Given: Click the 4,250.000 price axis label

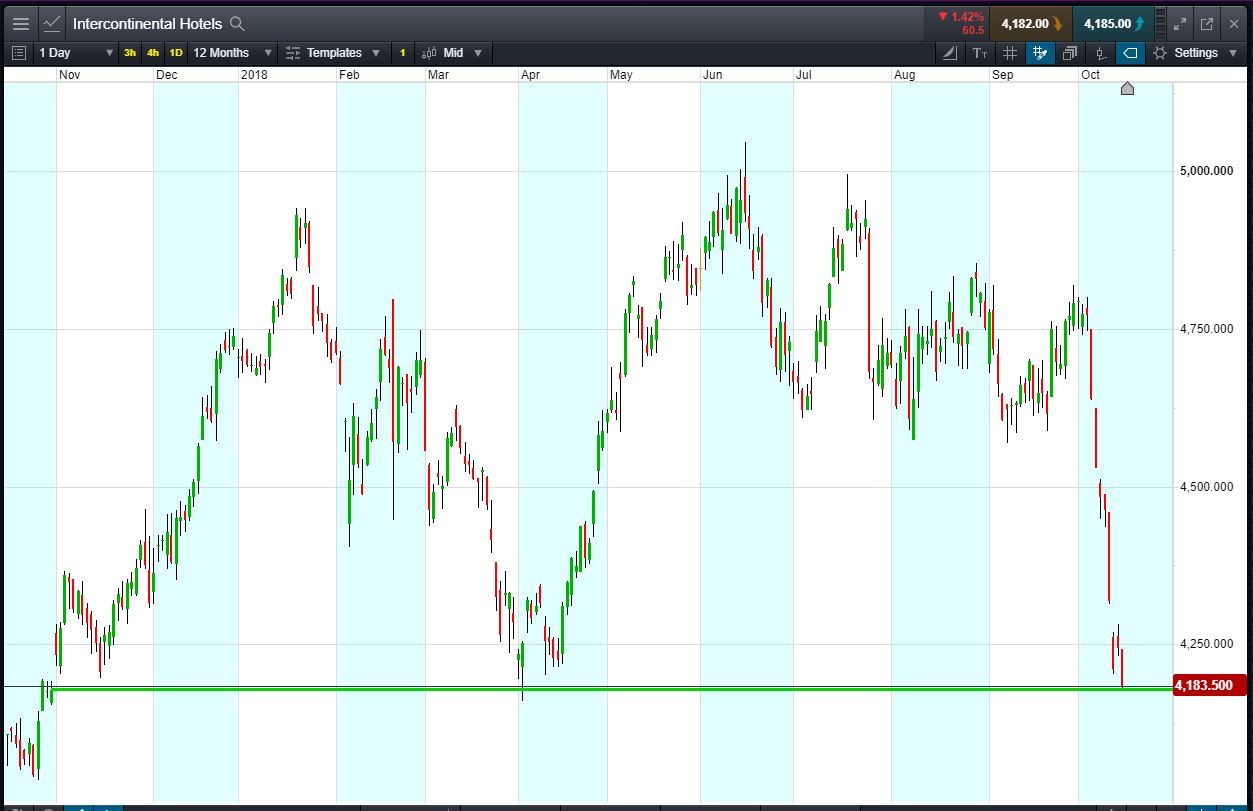Looking at the screenshot, I should coord(1206,644).
